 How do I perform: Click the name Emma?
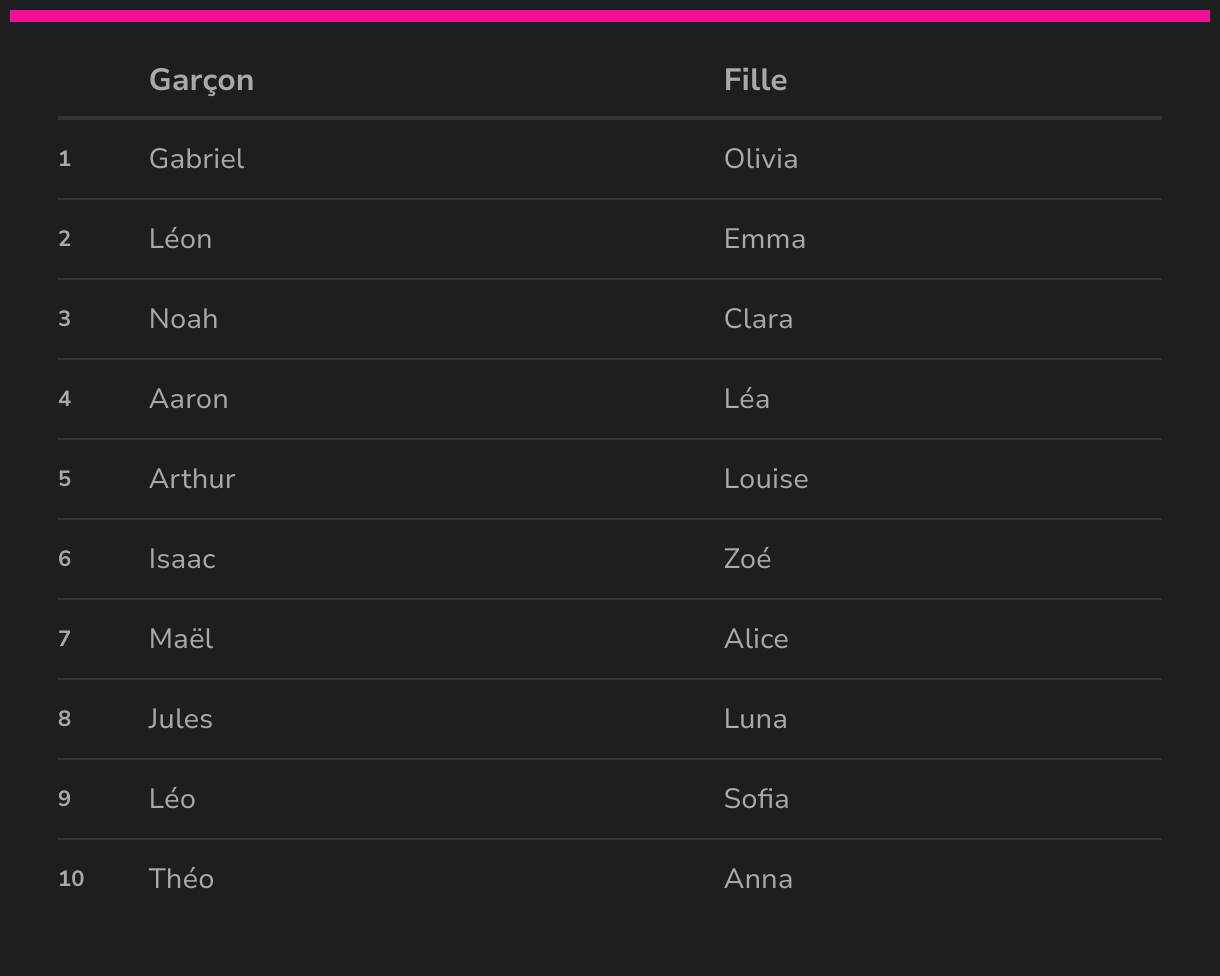click(x=764, y=239)
